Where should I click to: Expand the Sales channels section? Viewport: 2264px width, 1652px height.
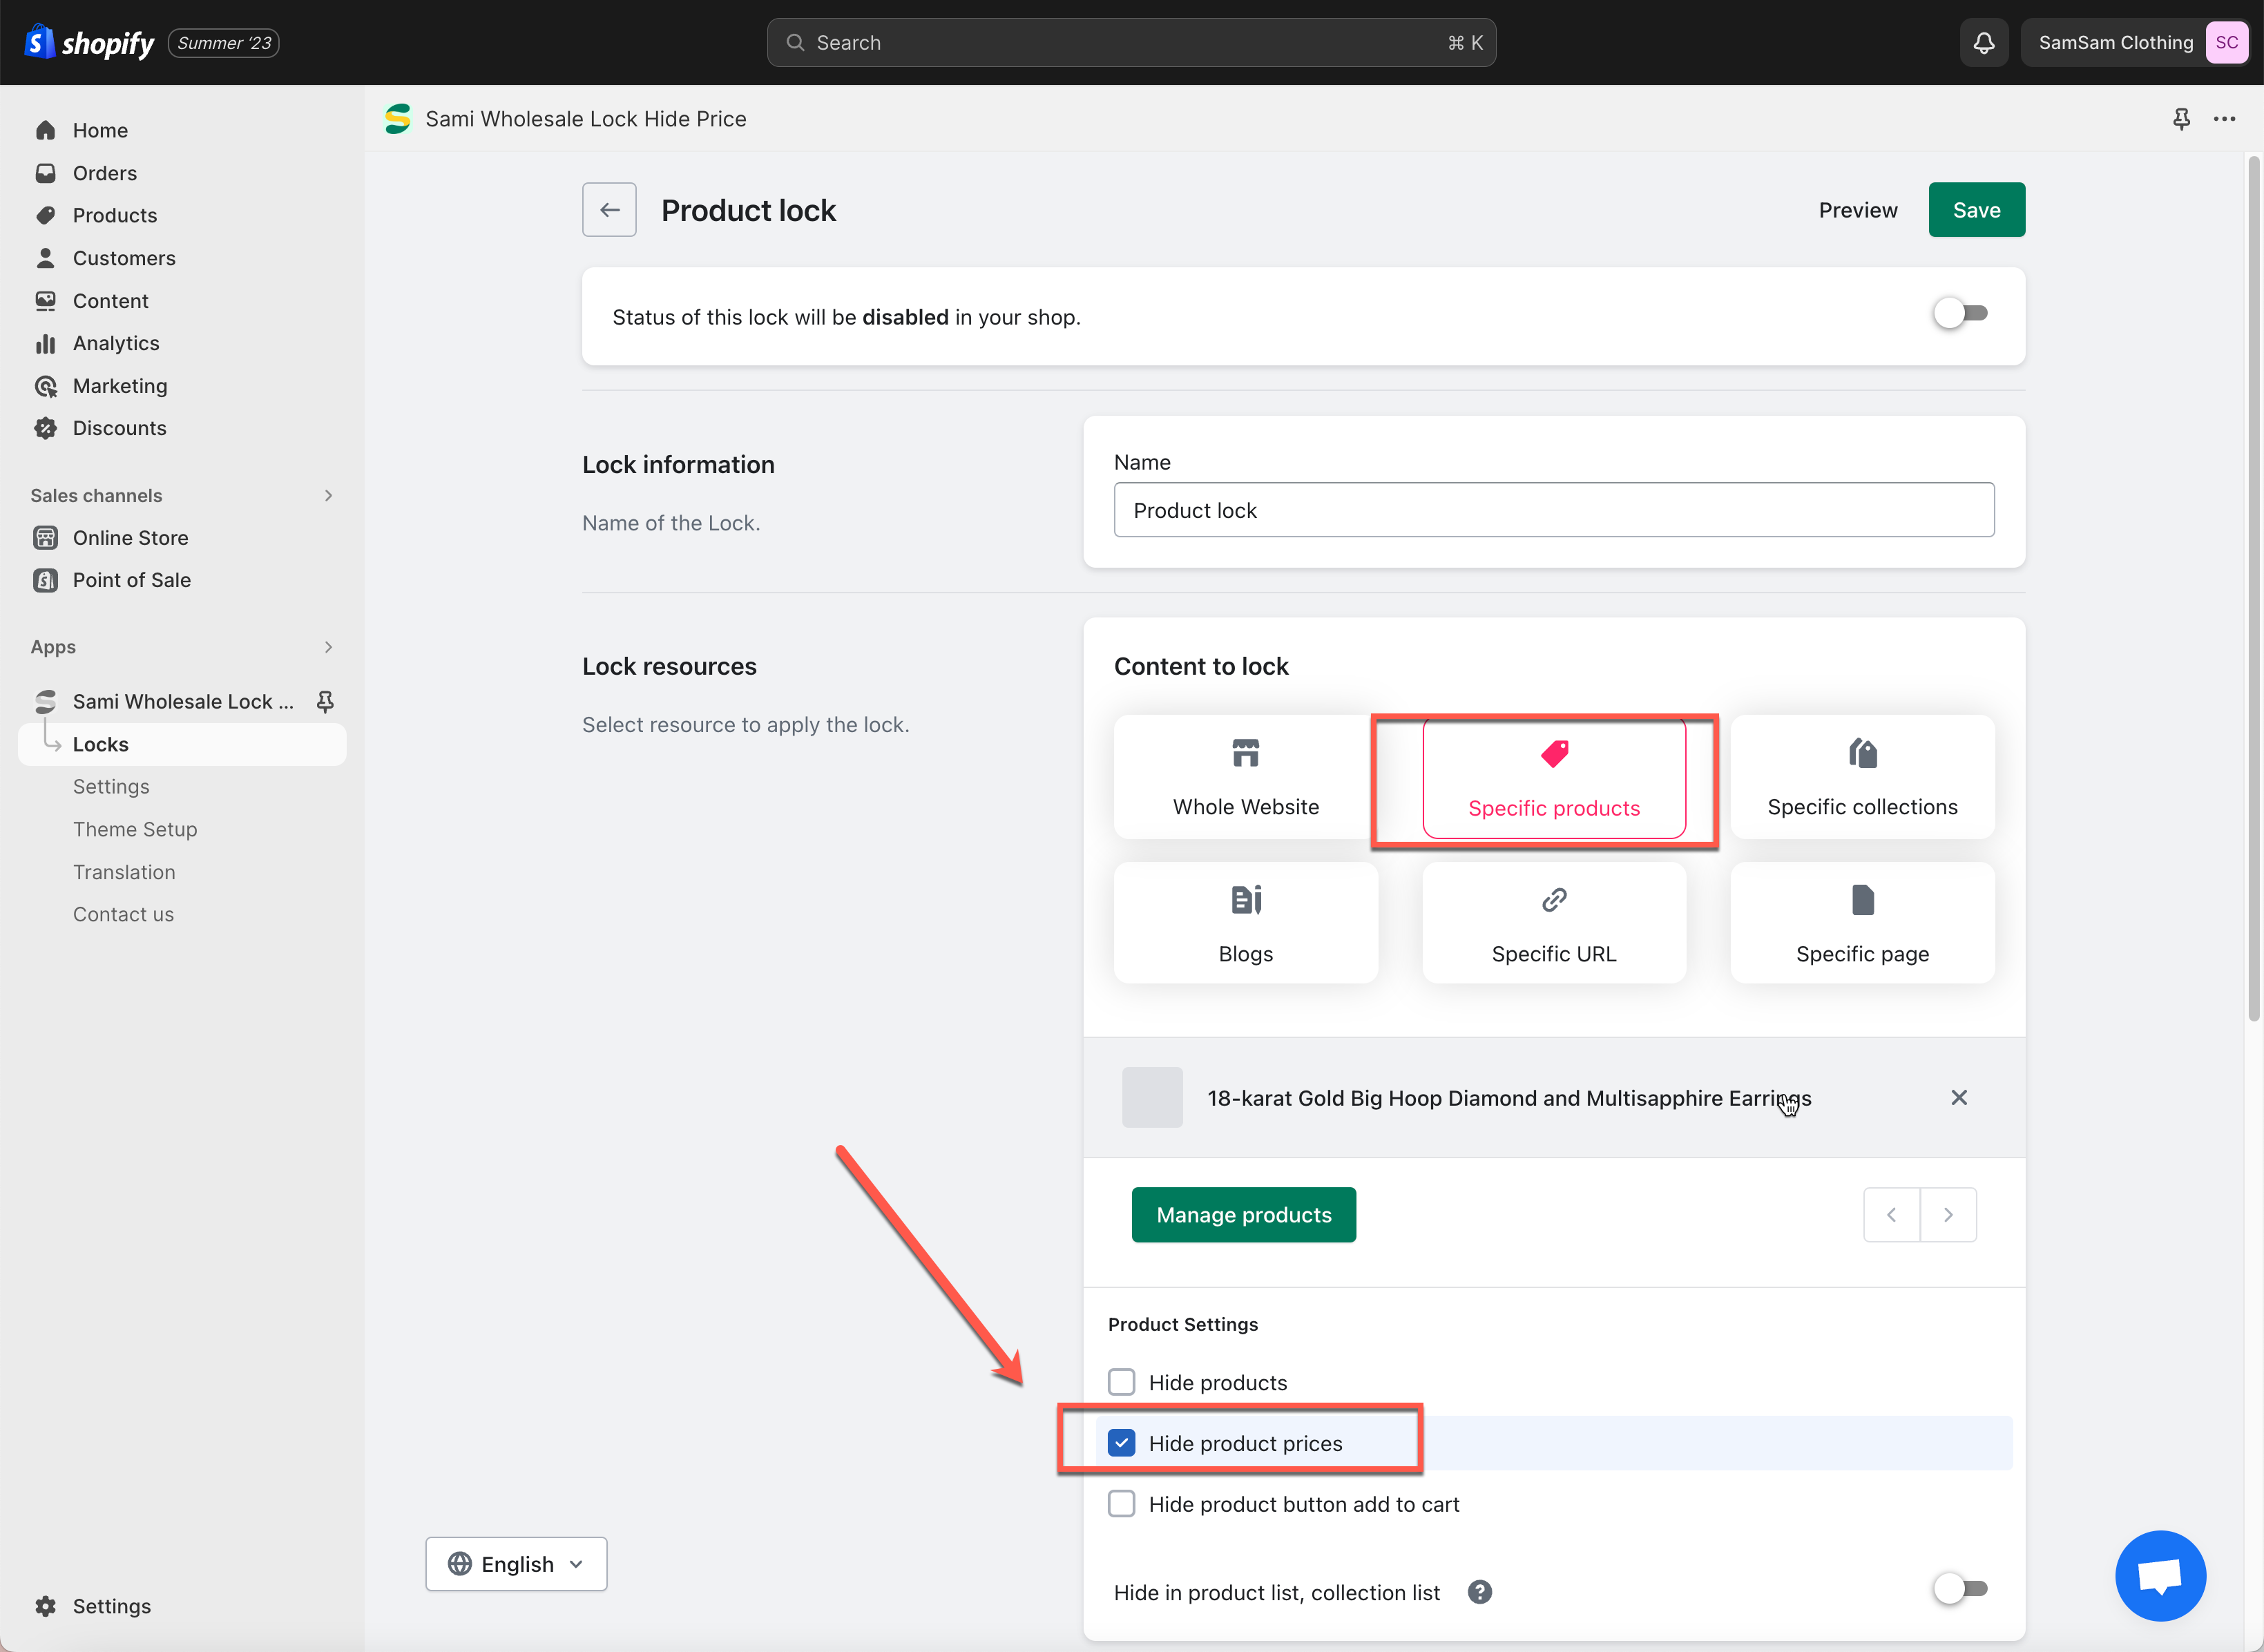pos(328,496)
